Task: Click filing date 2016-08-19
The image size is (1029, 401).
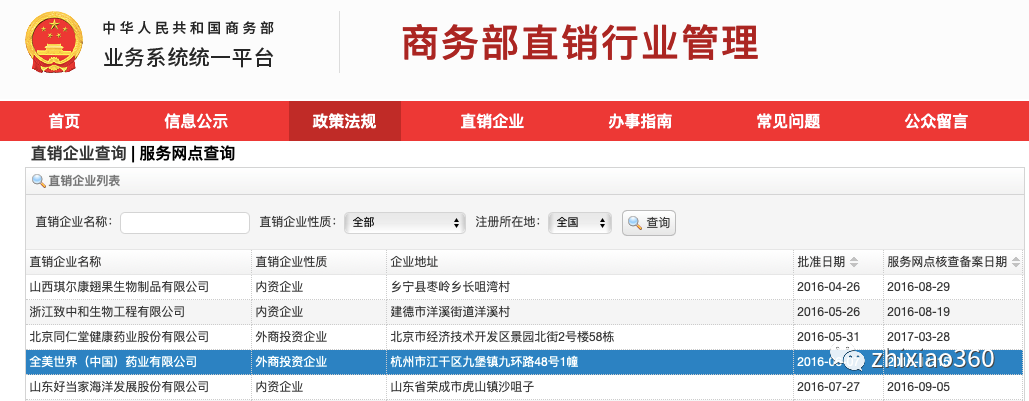Action: tap(919, 312)
